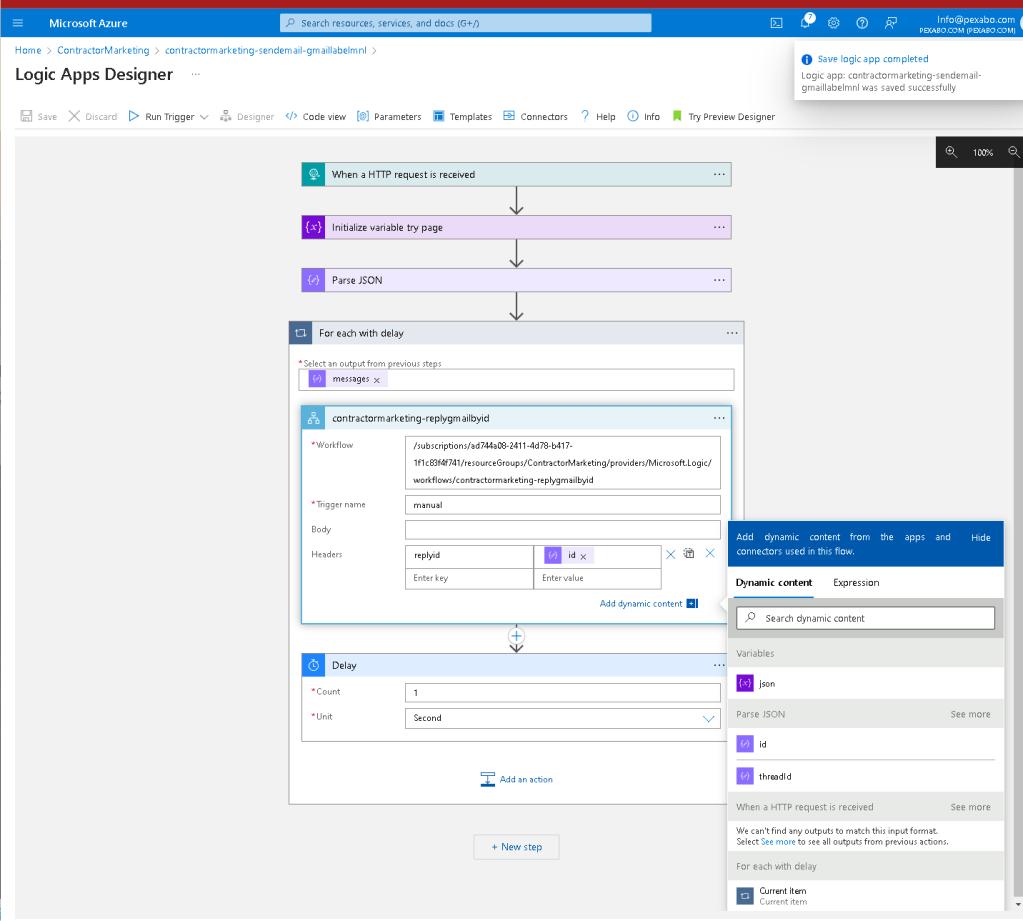Select the Expression tab
The height and width of the screenshot is (921, 1023).
pos(856,582)
